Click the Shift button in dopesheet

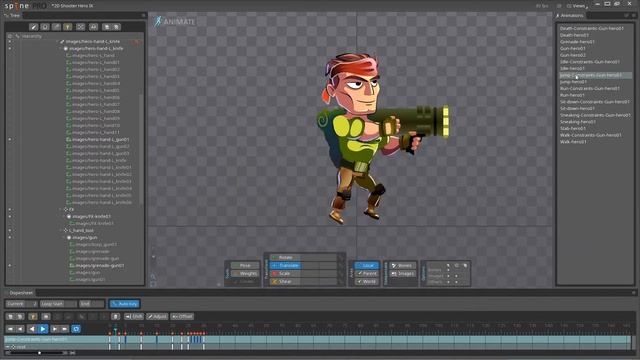134,316
